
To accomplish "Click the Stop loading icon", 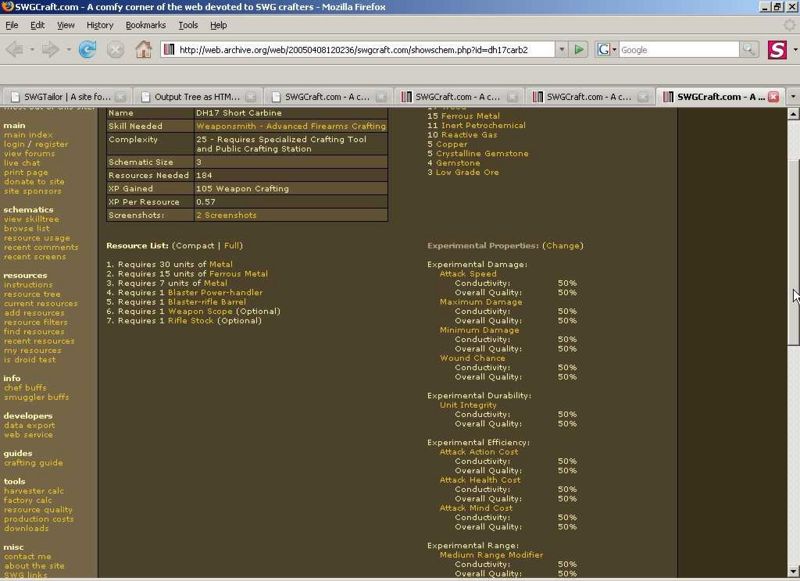I will tap(116, 49).
